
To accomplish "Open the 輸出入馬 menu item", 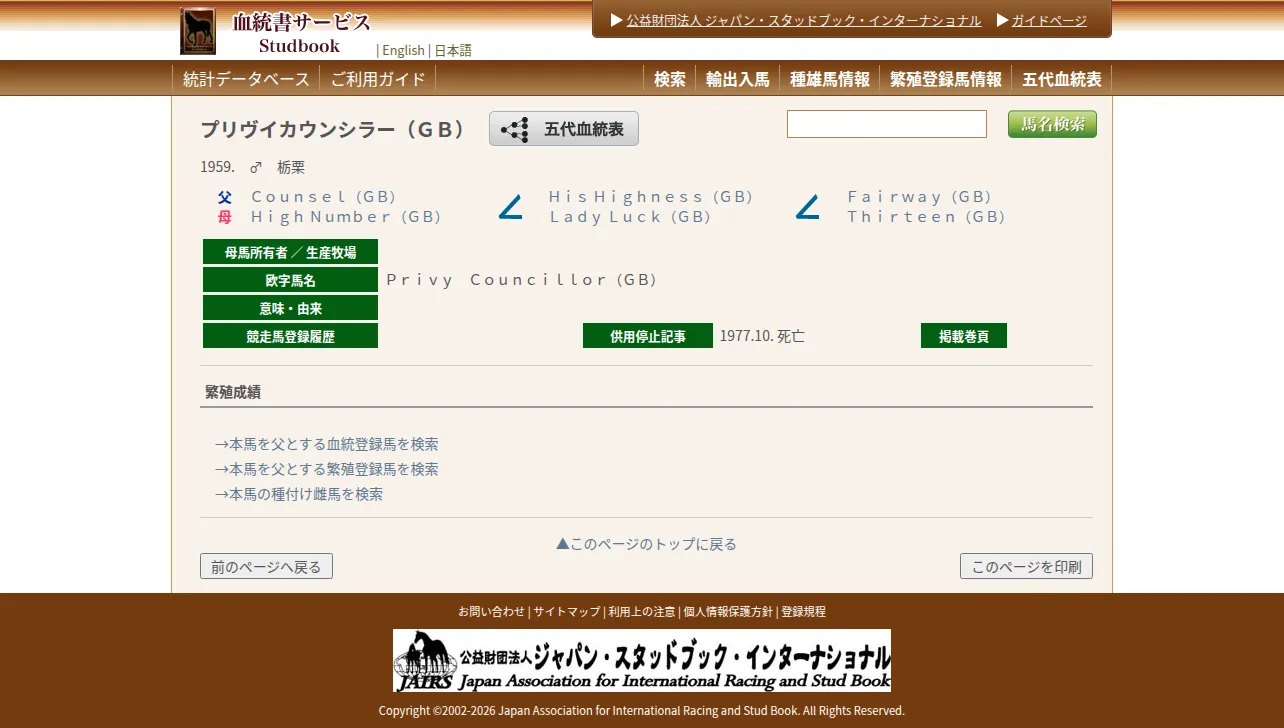I will (x=738, y=79).
